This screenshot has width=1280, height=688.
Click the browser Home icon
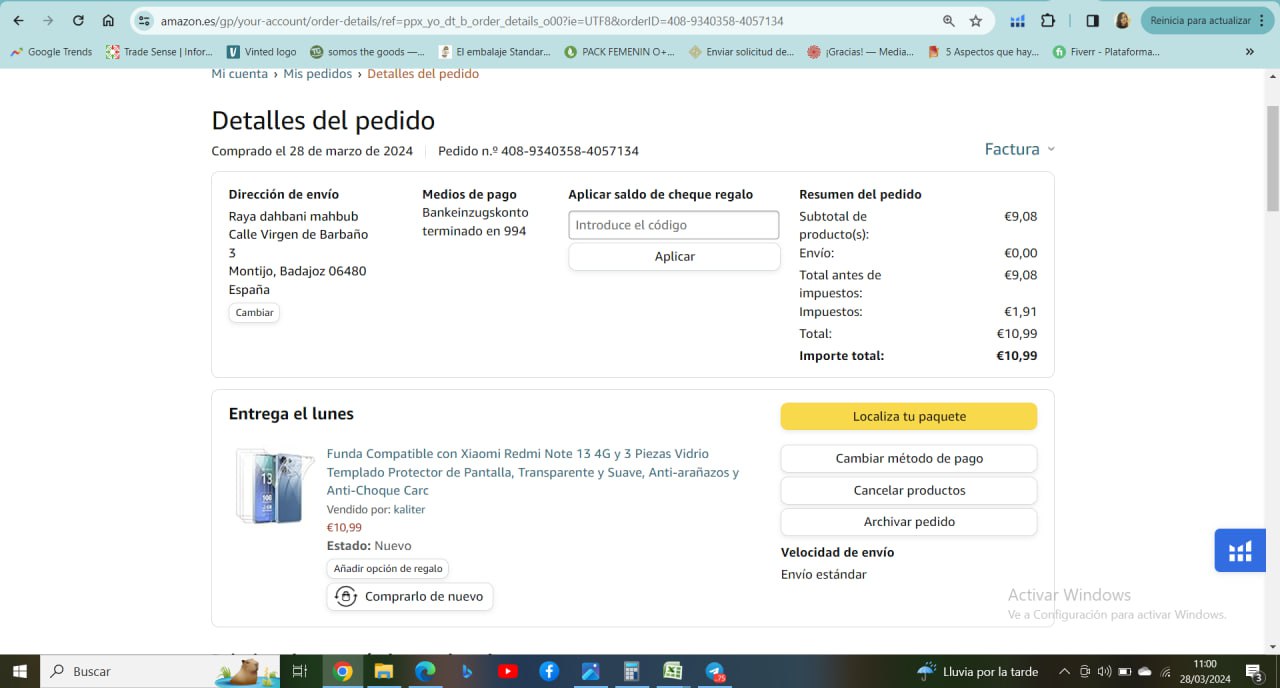click(x=108, y=21)
